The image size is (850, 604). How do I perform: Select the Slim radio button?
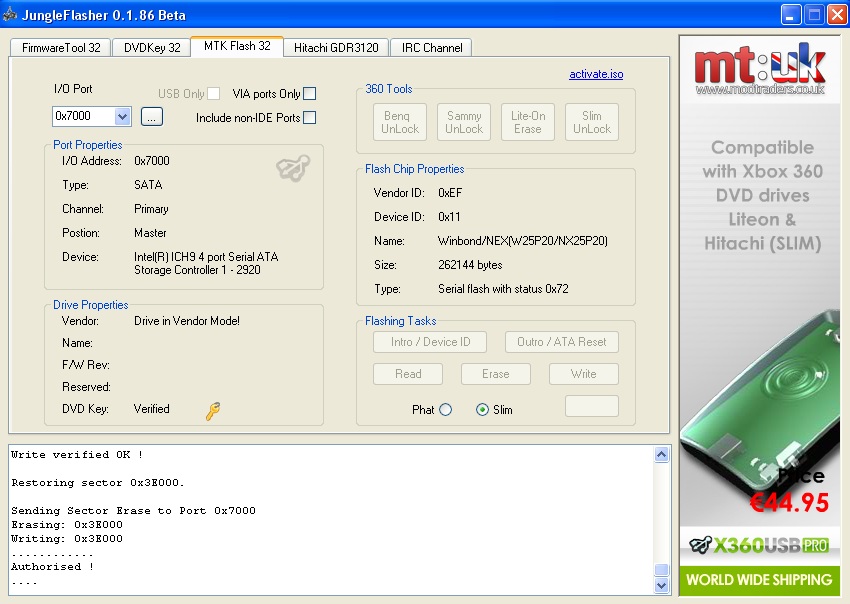pos(483,410)
